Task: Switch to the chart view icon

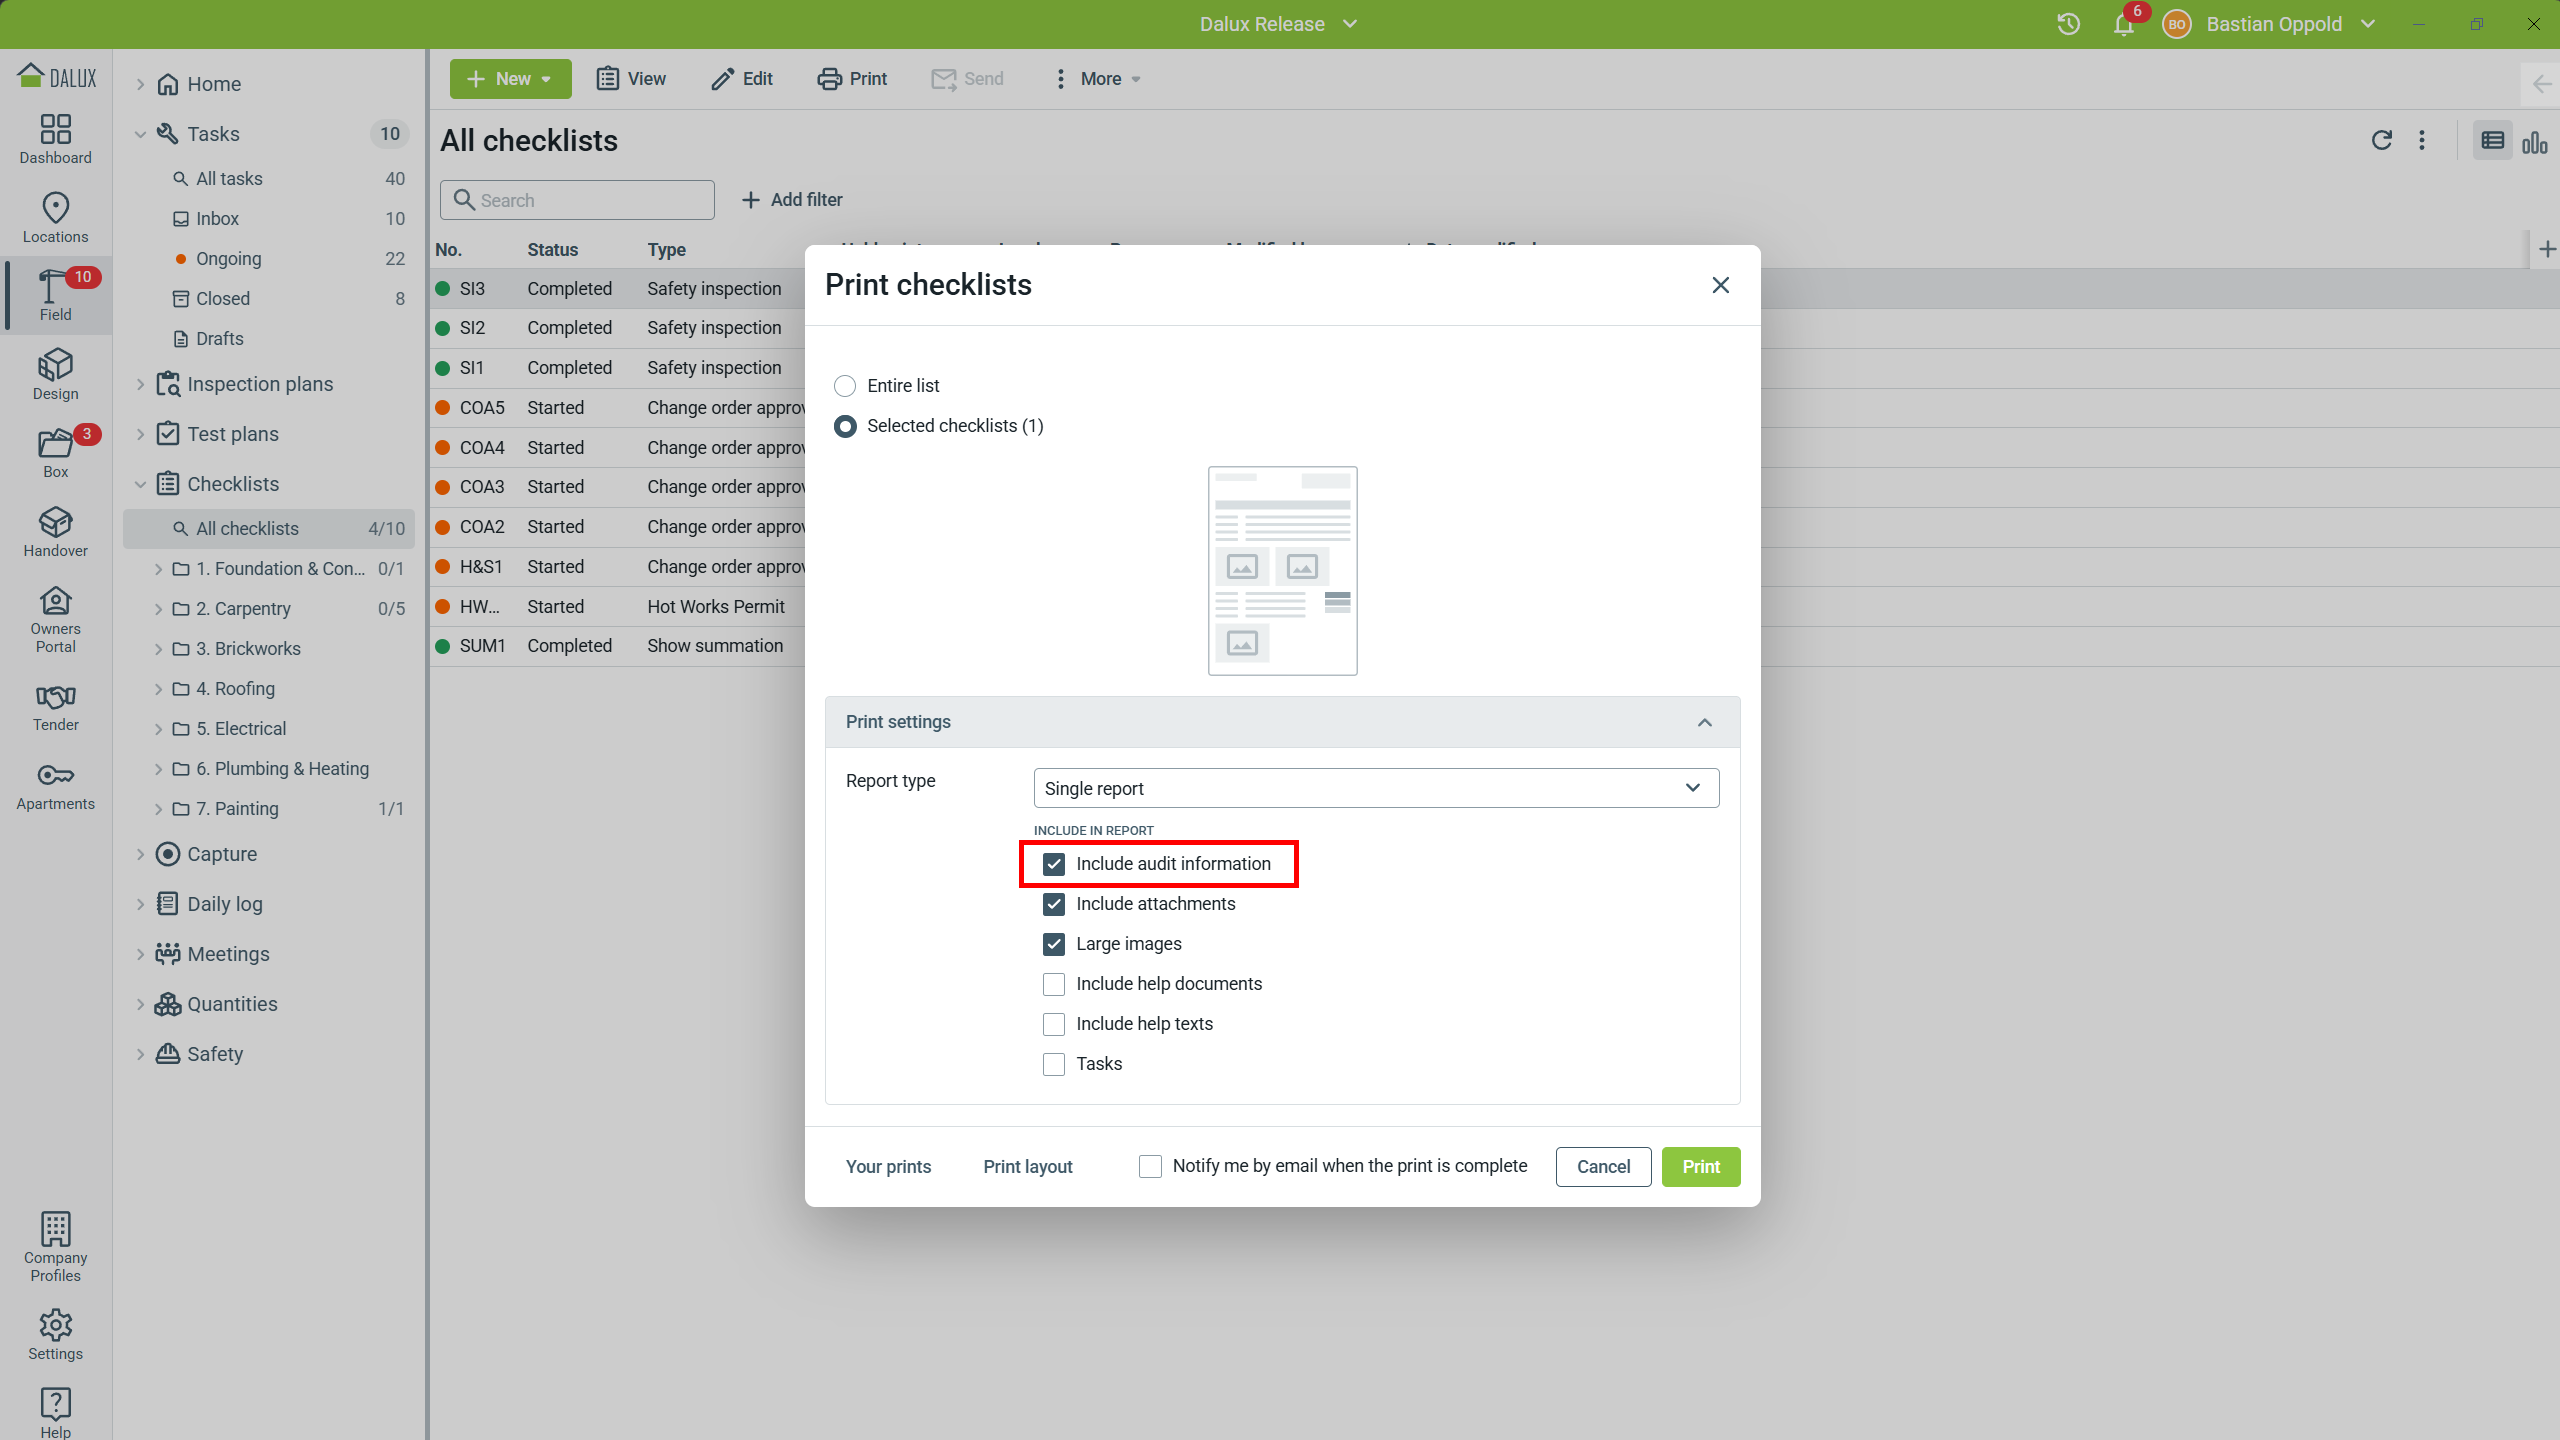Action: tap(2535, 143)
